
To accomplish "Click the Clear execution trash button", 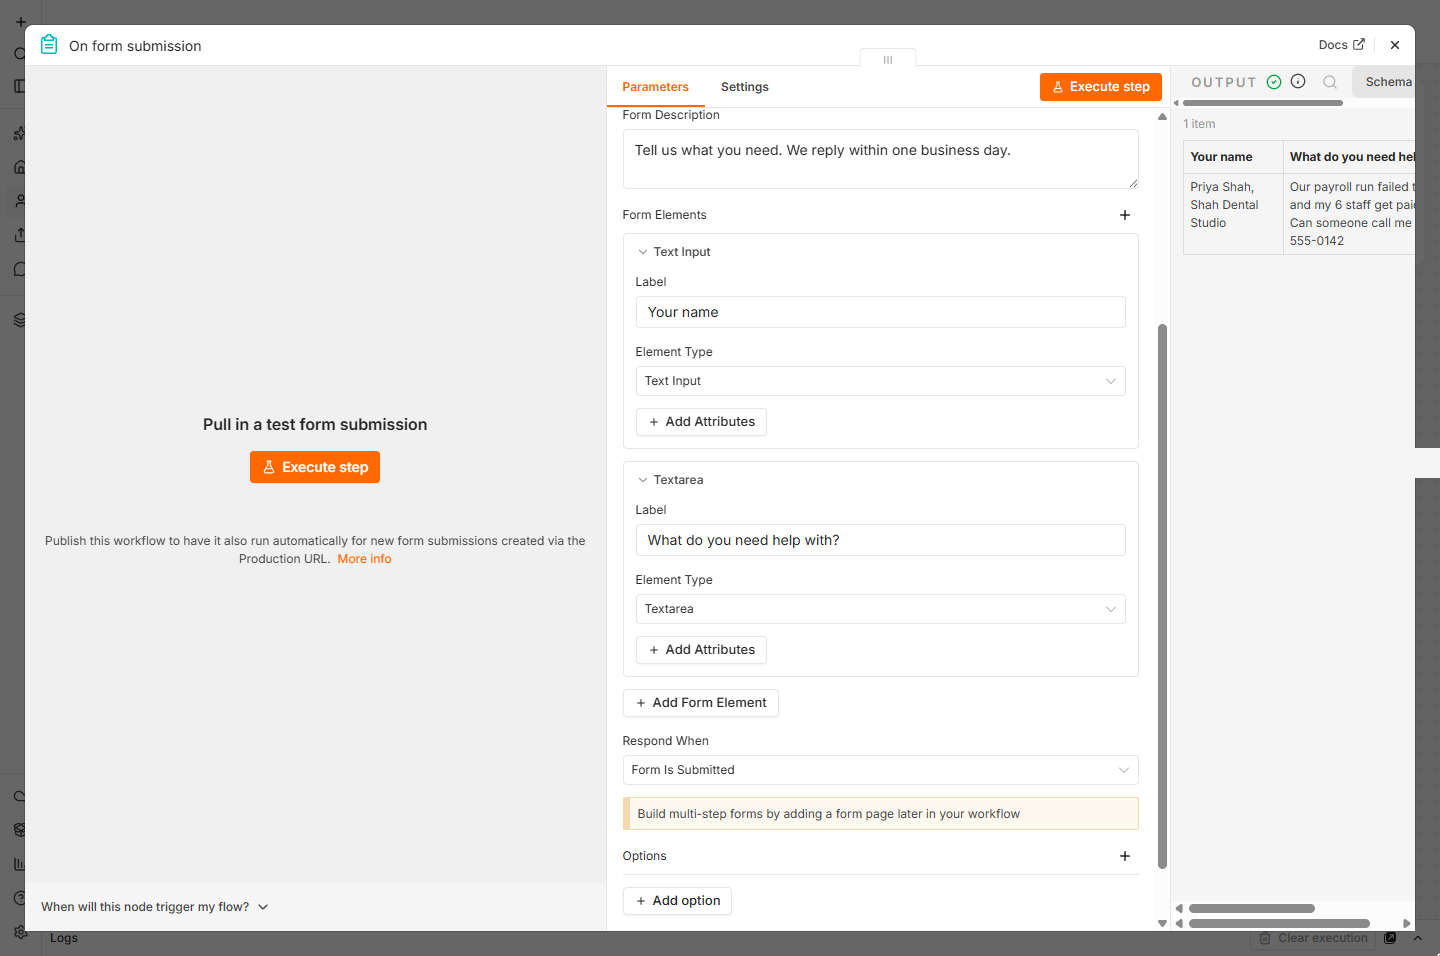I will [x=1313, y=938].
